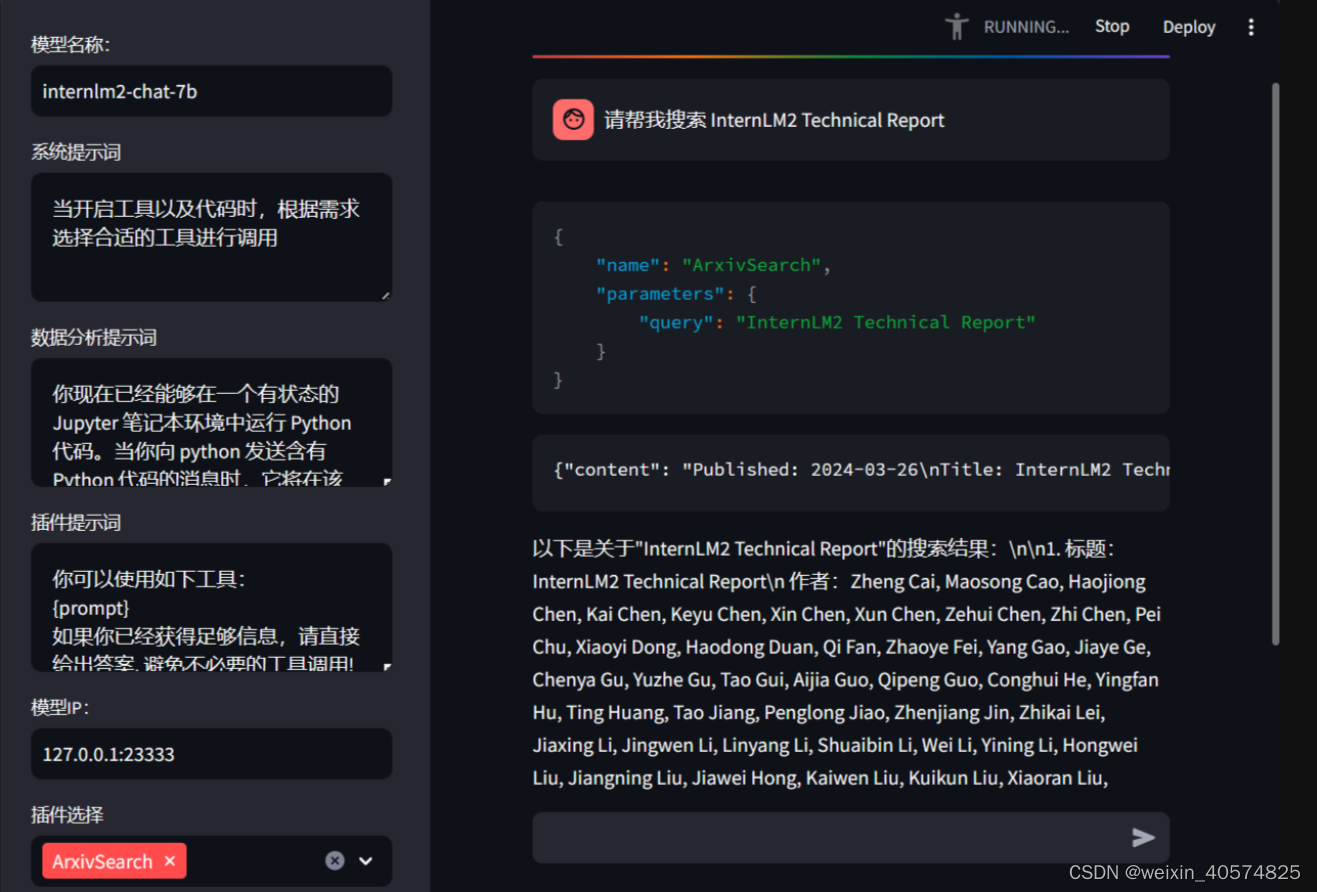Click the "RUNNING..." status text

coord(1026,27)
